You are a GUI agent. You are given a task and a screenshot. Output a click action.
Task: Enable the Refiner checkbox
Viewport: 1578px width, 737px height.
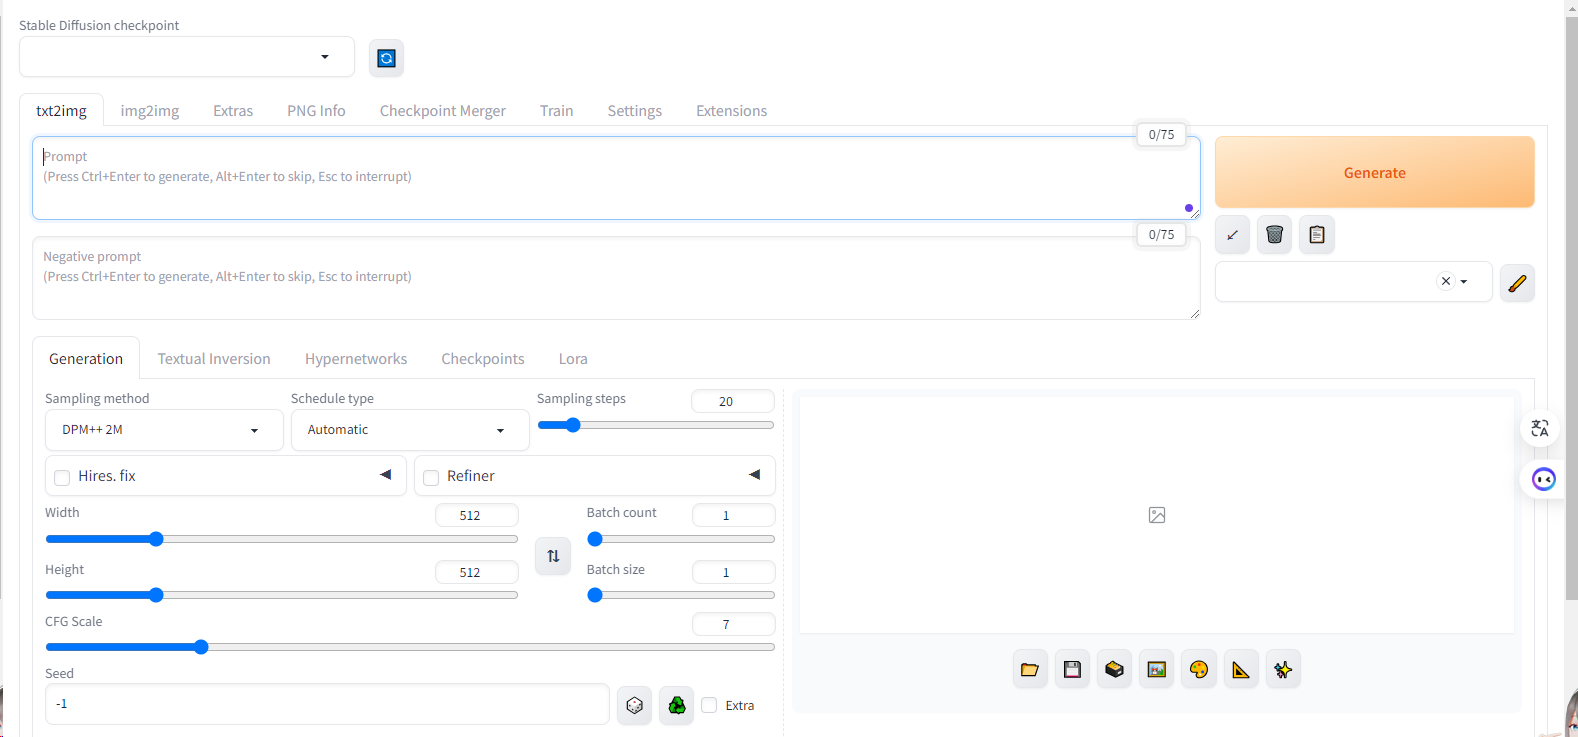[x=431, y=478]
